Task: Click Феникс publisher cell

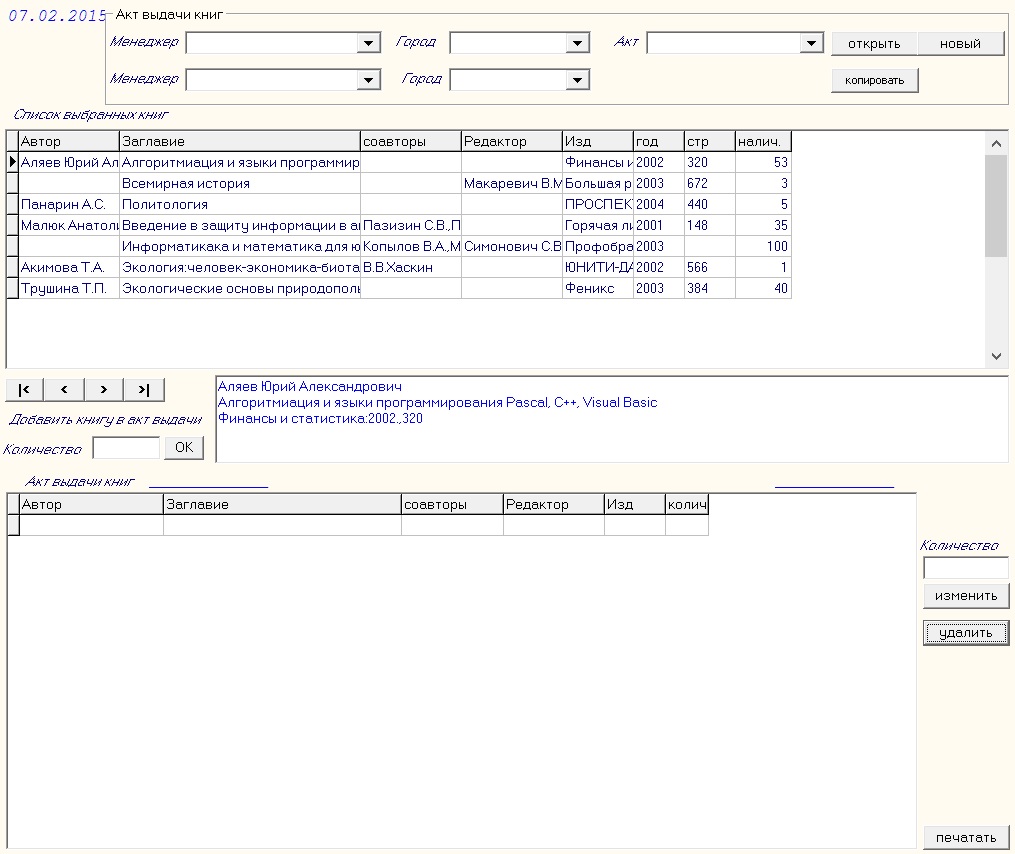Action: pyautogui.click(x=597, y=288)
